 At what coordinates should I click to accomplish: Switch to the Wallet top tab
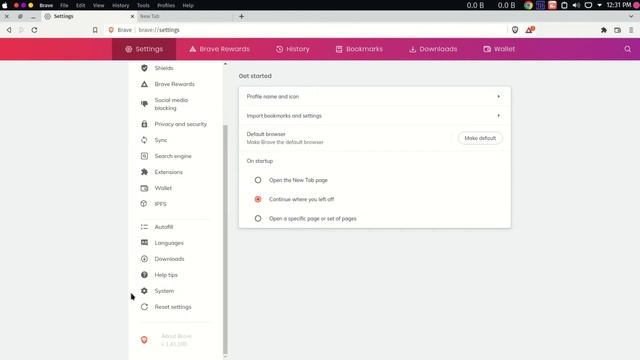(499, 49)
